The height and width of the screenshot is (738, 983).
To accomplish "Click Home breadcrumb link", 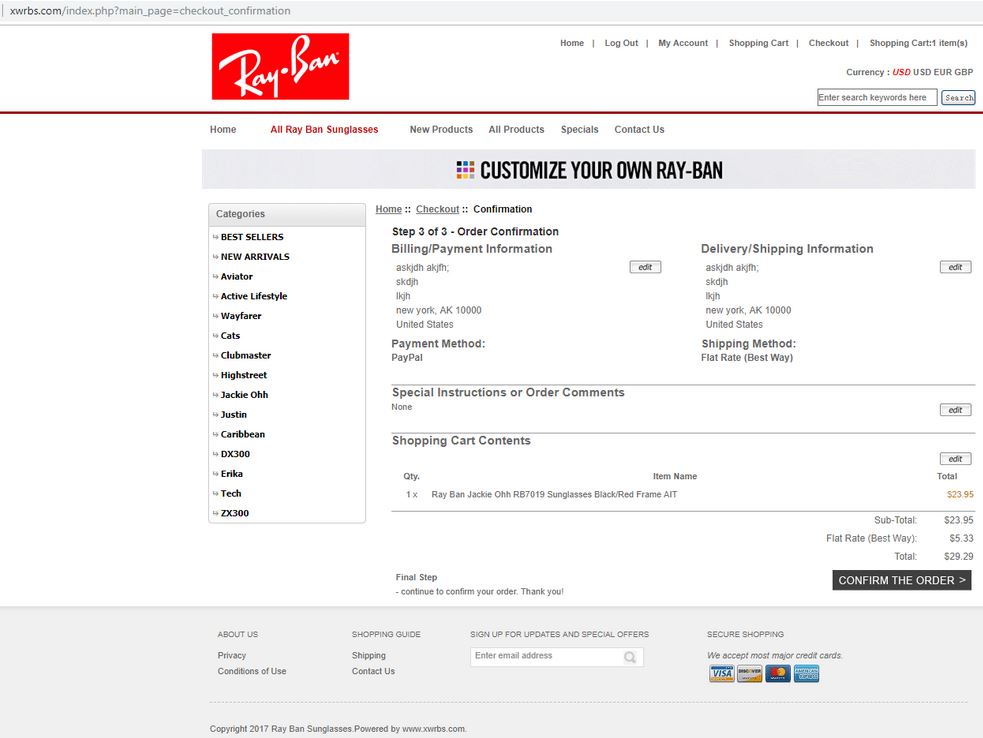I will [x=389, y=209].
